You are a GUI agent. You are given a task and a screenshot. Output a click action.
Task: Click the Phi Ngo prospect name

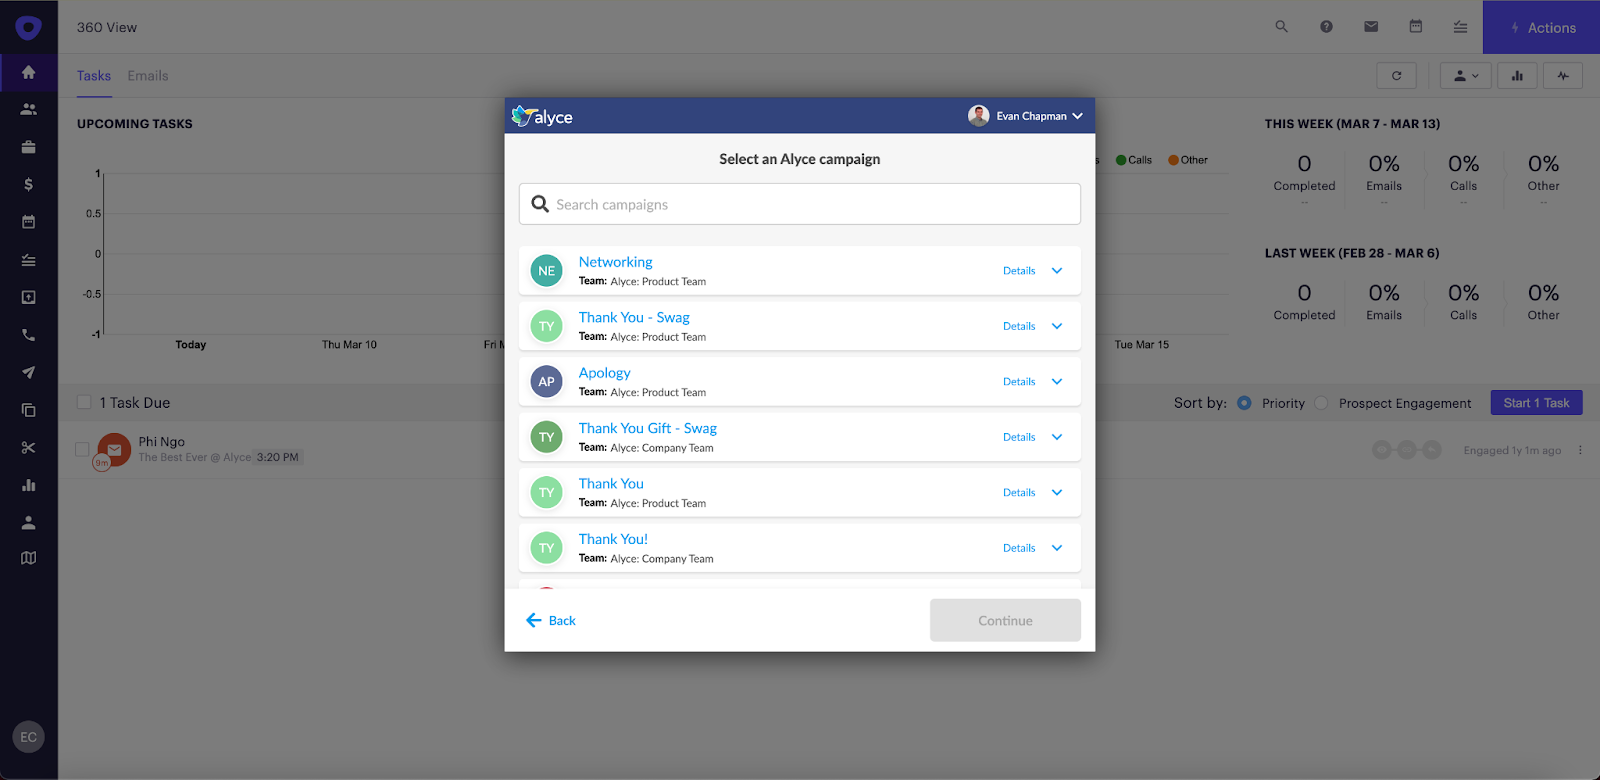click(161, 441)
